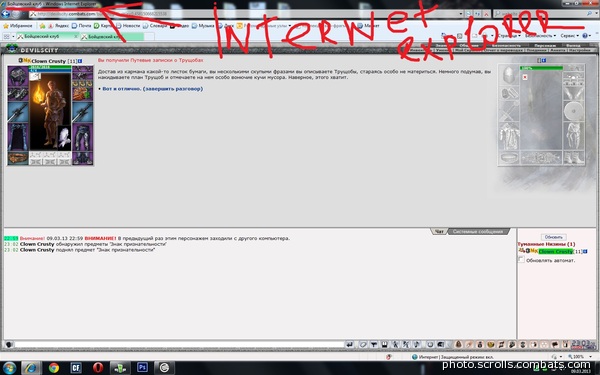Open Google Chrome from the taskbar

tap(54, 368)
